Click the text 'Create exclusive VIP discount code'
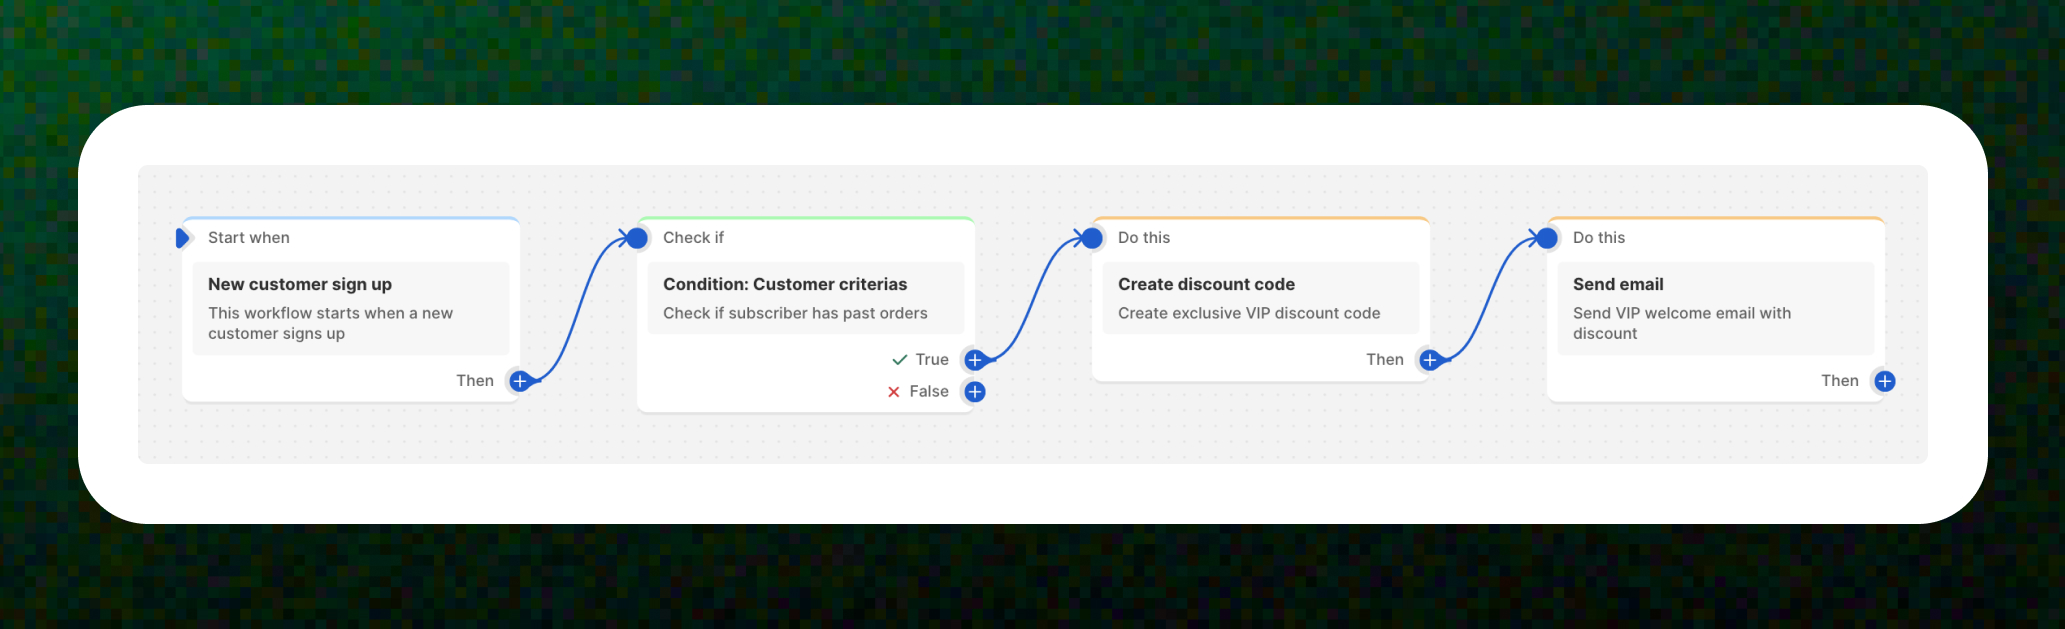The width and height of the screenshot is (2065, 629). click(x=1249, y=313)
